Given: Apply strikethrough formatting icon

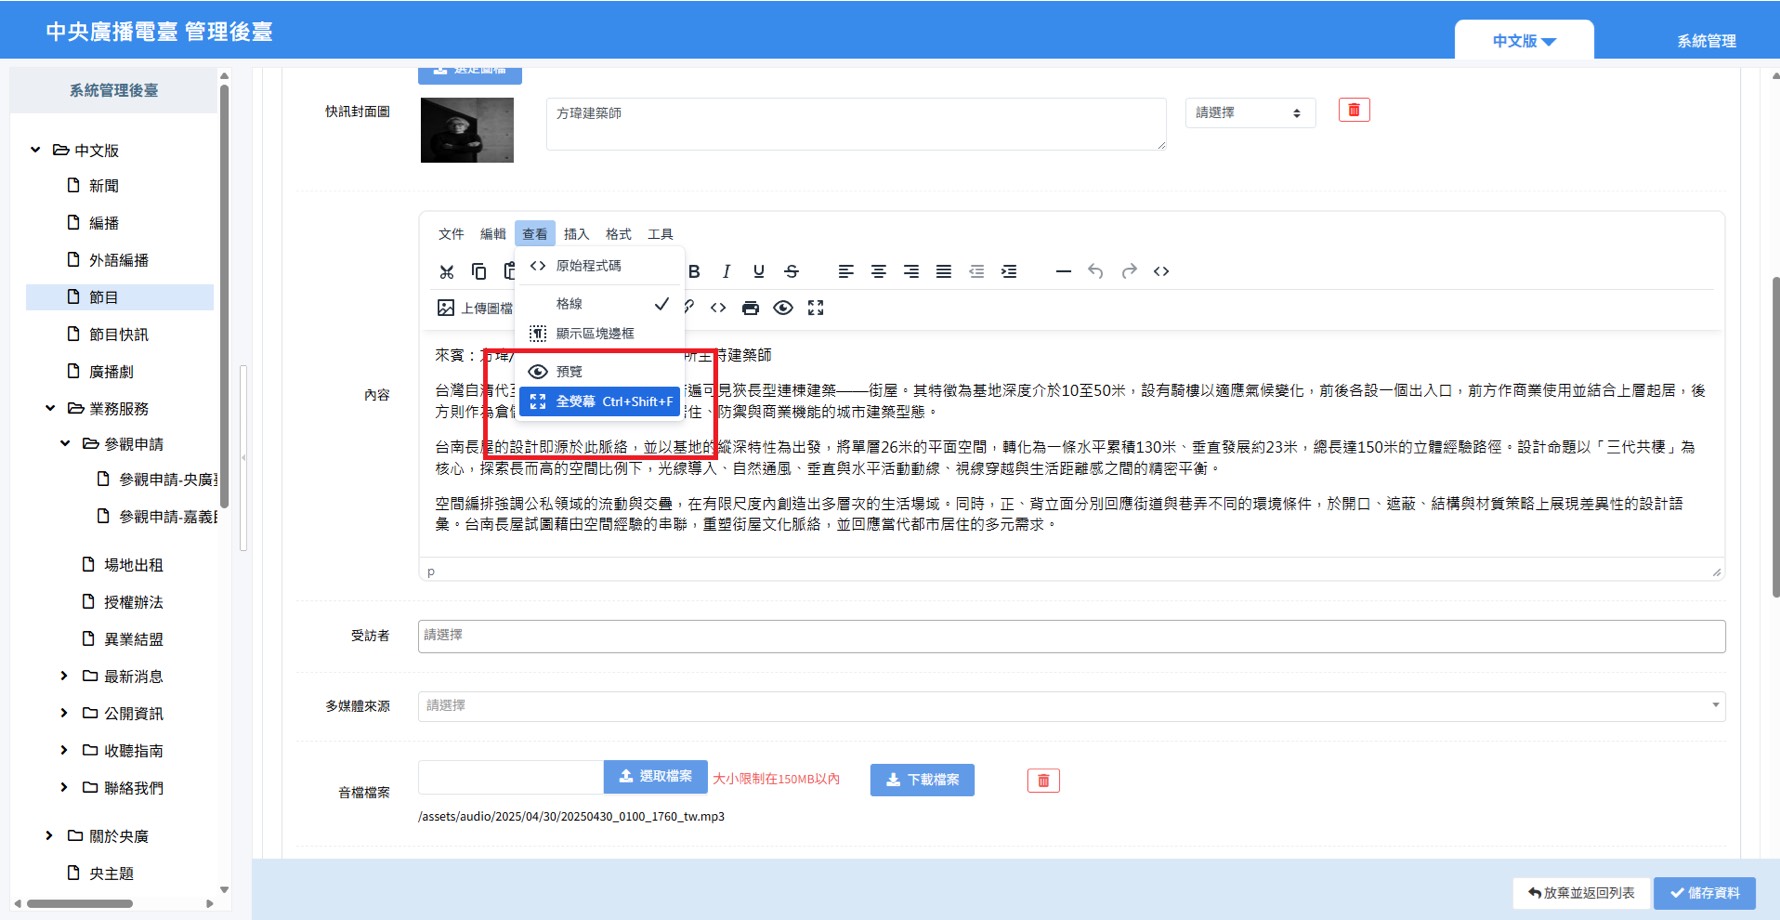Looking at the screenshot, I should [x=792, y=271].
